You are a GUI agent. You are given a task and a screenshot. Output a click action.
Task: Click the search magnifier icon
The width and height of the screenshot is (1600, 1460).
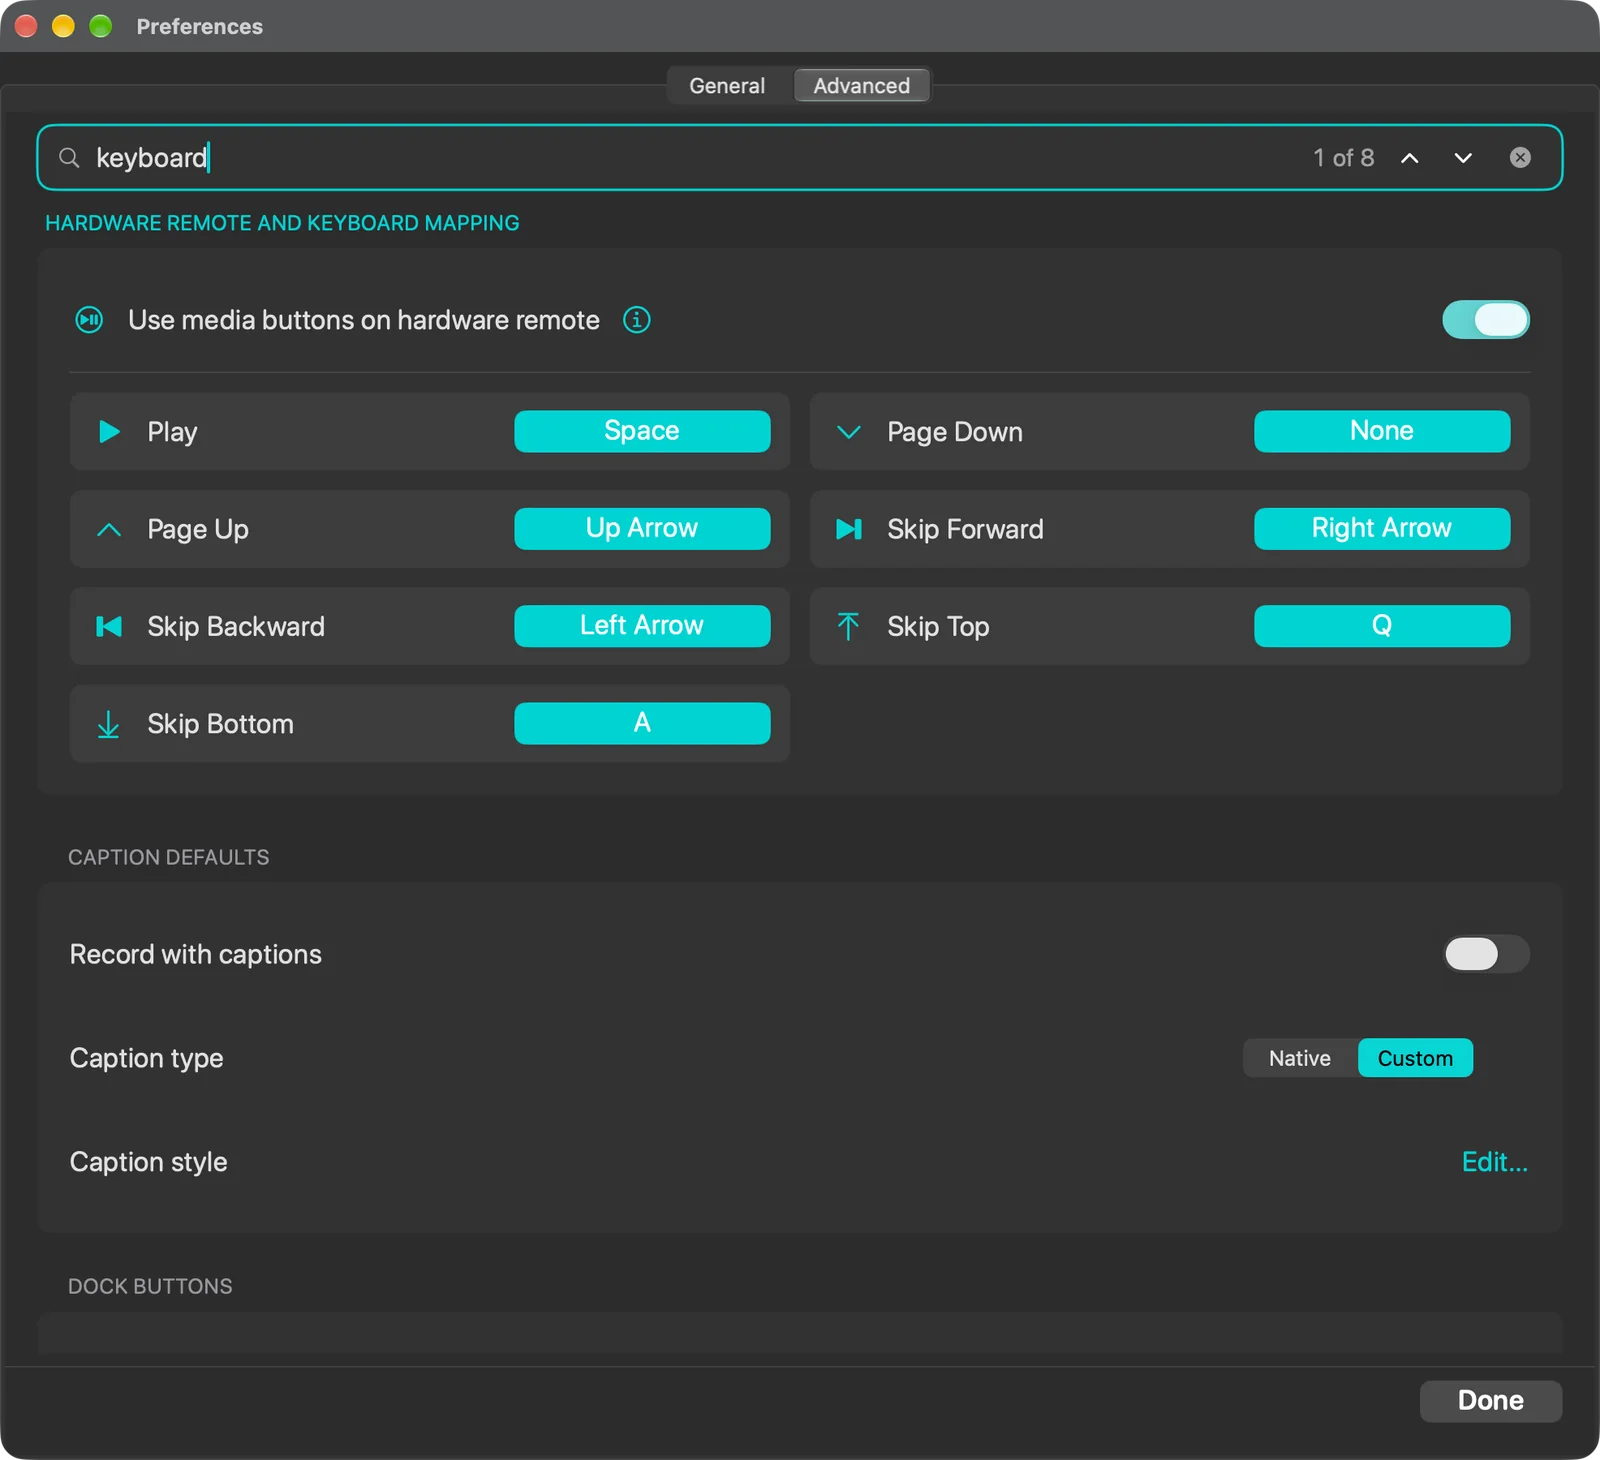pyautogui.click(x=69, y=158)
